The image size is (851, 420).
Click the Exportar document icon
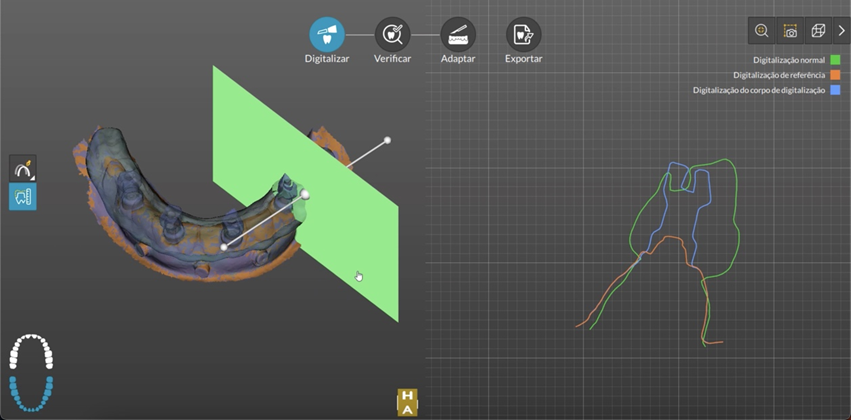(x=523, y=35)
